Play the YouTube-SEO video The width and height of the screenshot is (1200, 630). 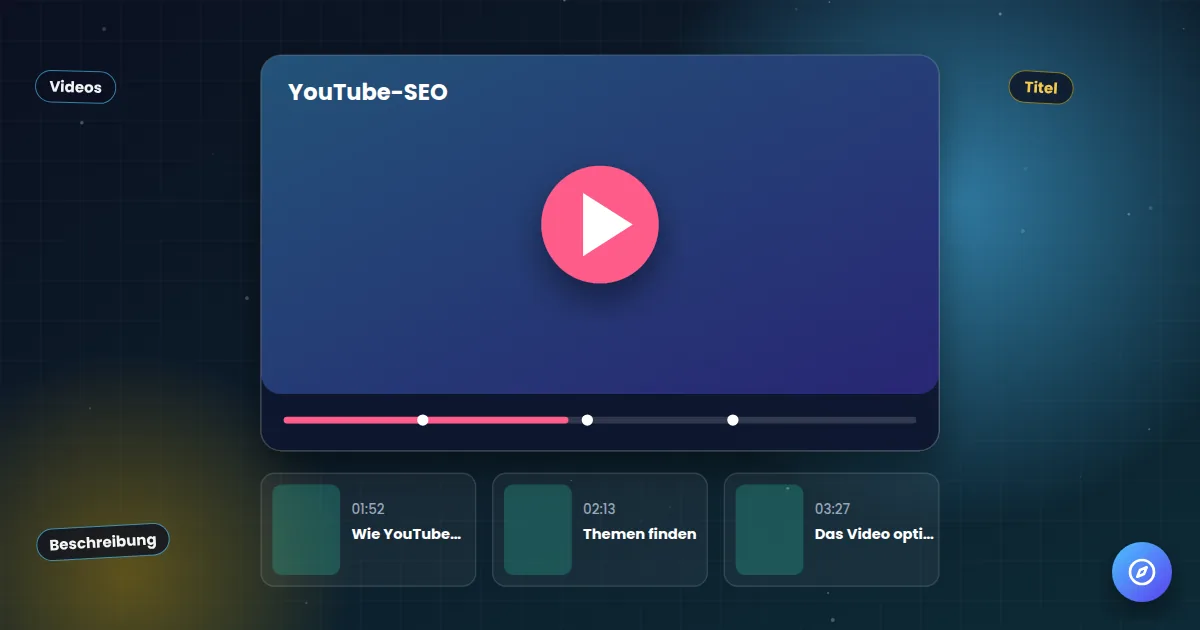pyautogui.click(x=600, y=225)
